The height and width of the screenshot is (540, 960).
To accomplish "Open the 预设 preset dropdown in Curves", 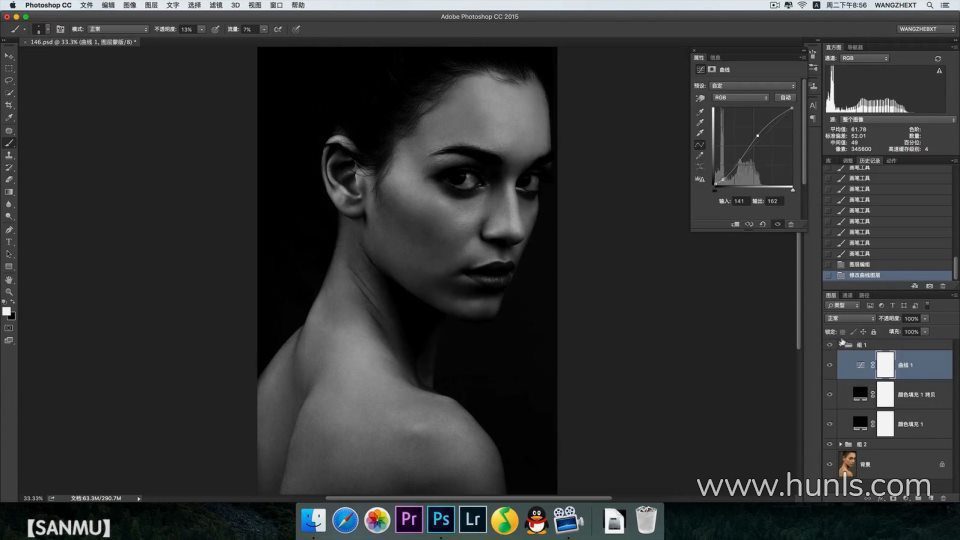I will pos(753,86).
